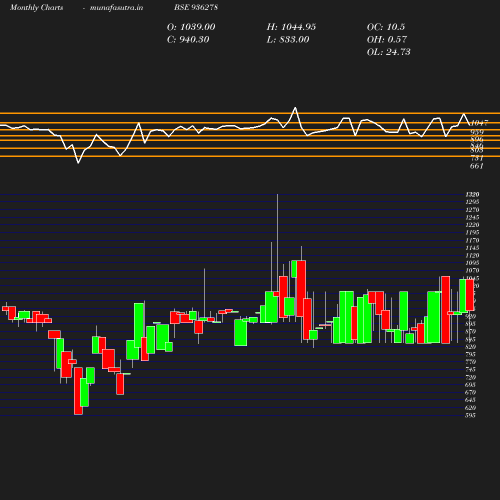Click the 1170 price axis label
This screenshot has height=500, width=500.
tap(472, 240)
